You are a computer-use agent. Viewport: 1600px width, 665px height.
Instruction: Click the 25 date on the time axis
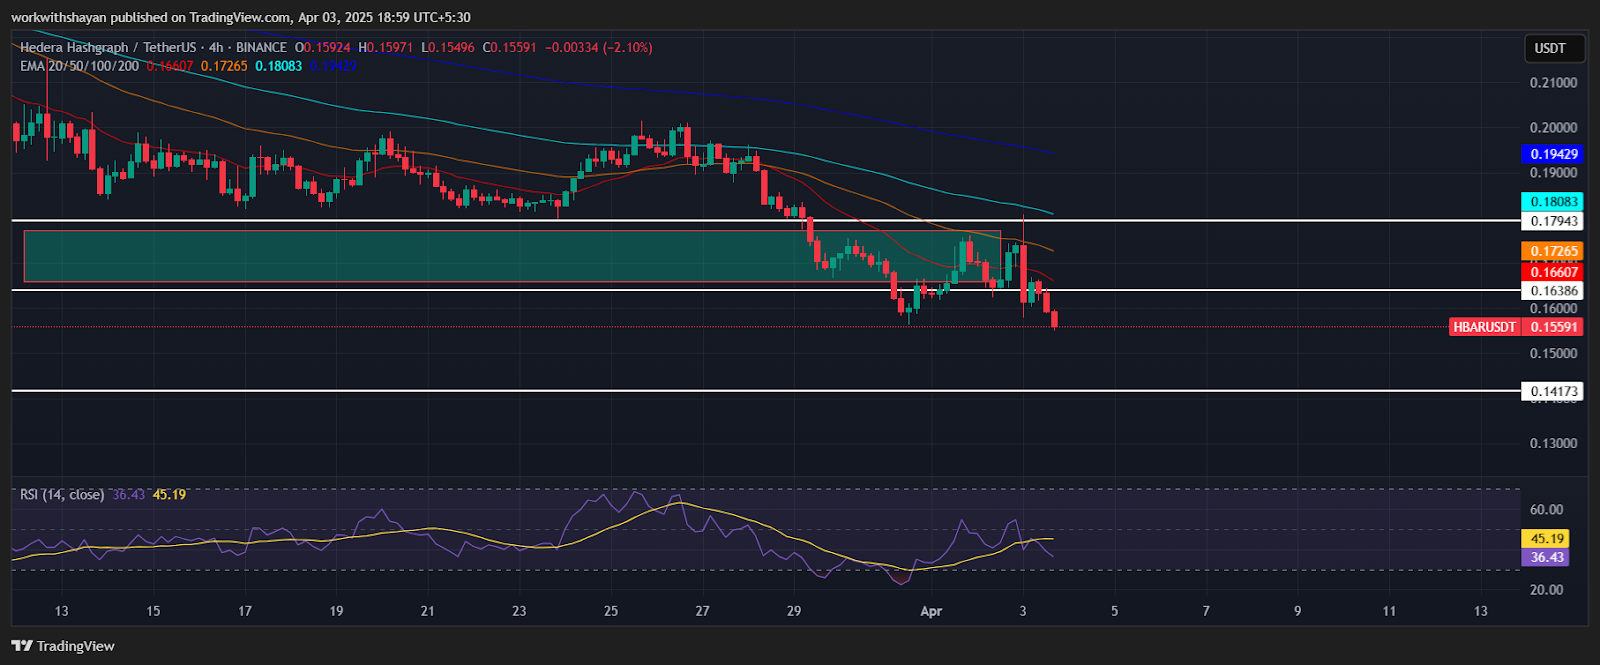point(611,611)
